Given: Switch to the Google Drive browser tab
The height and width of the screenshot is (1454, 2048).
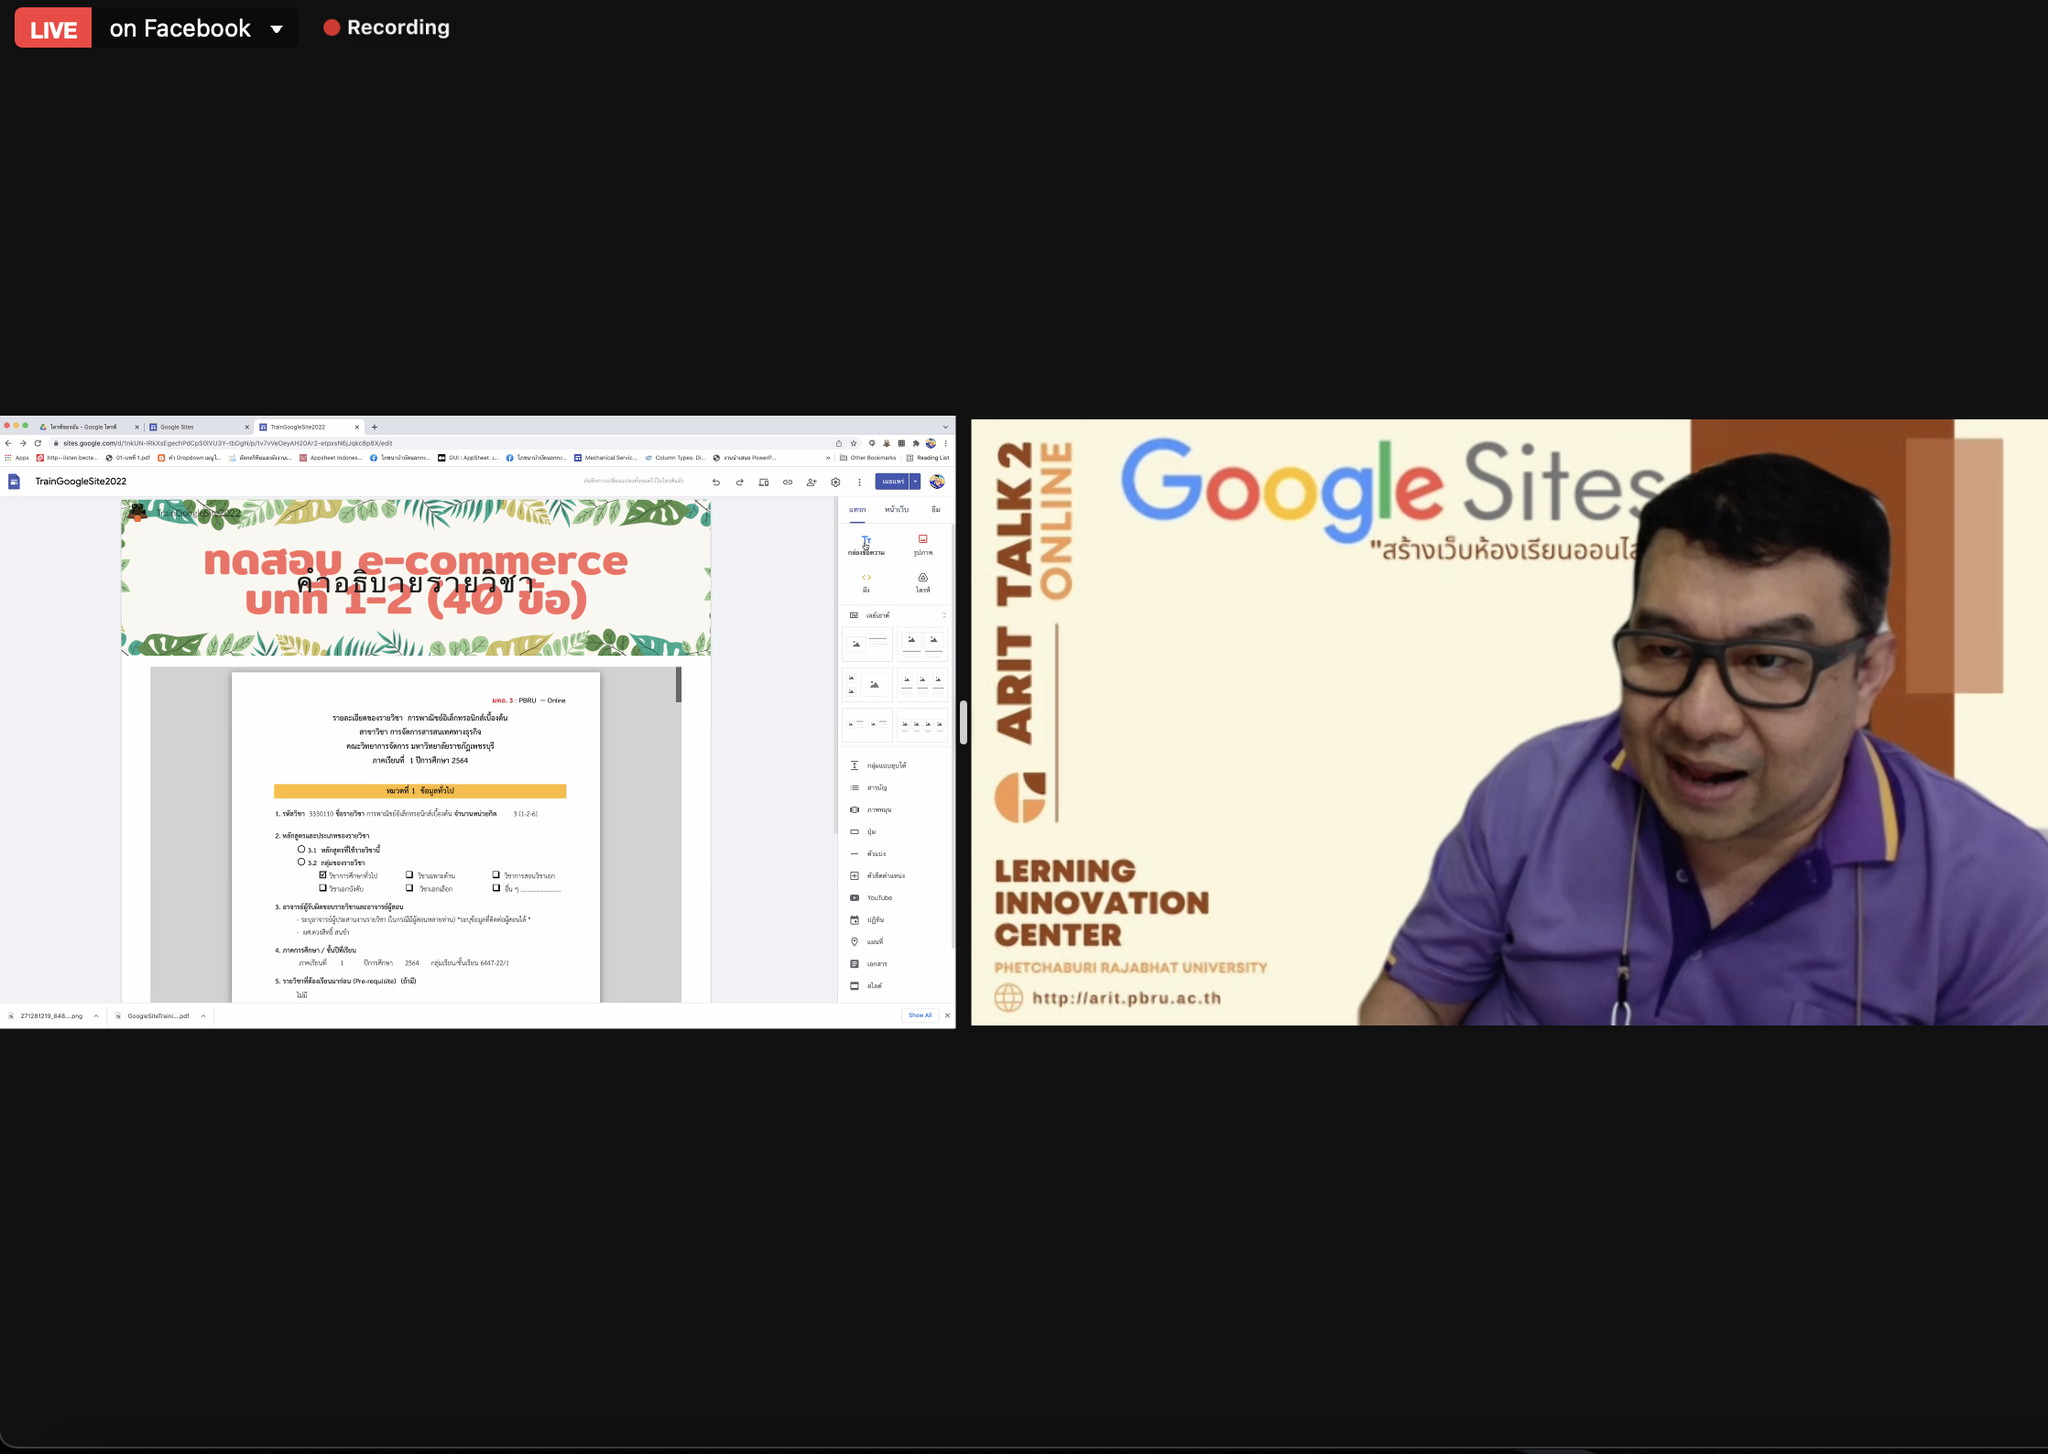Looking at the screenshot, I should coord(89,427).
